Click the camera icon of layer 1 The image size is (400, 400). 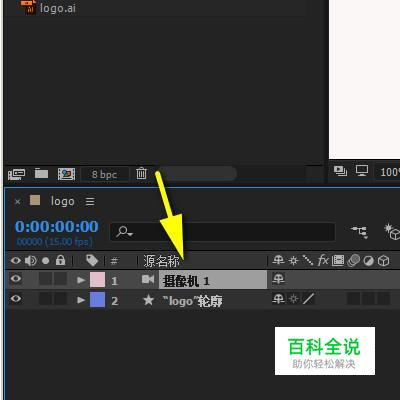click(148, 279)
